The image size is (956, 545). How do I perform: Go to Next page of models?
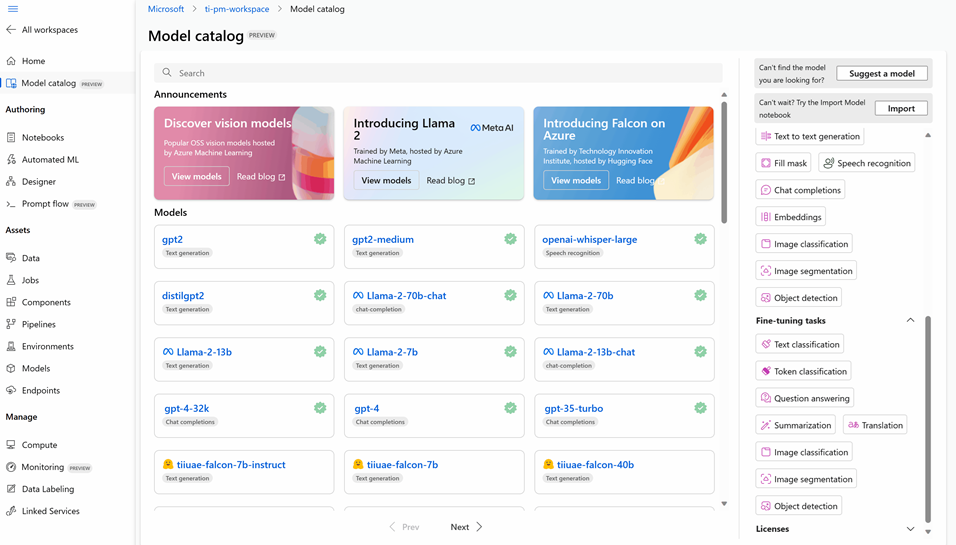pos(466,527)
